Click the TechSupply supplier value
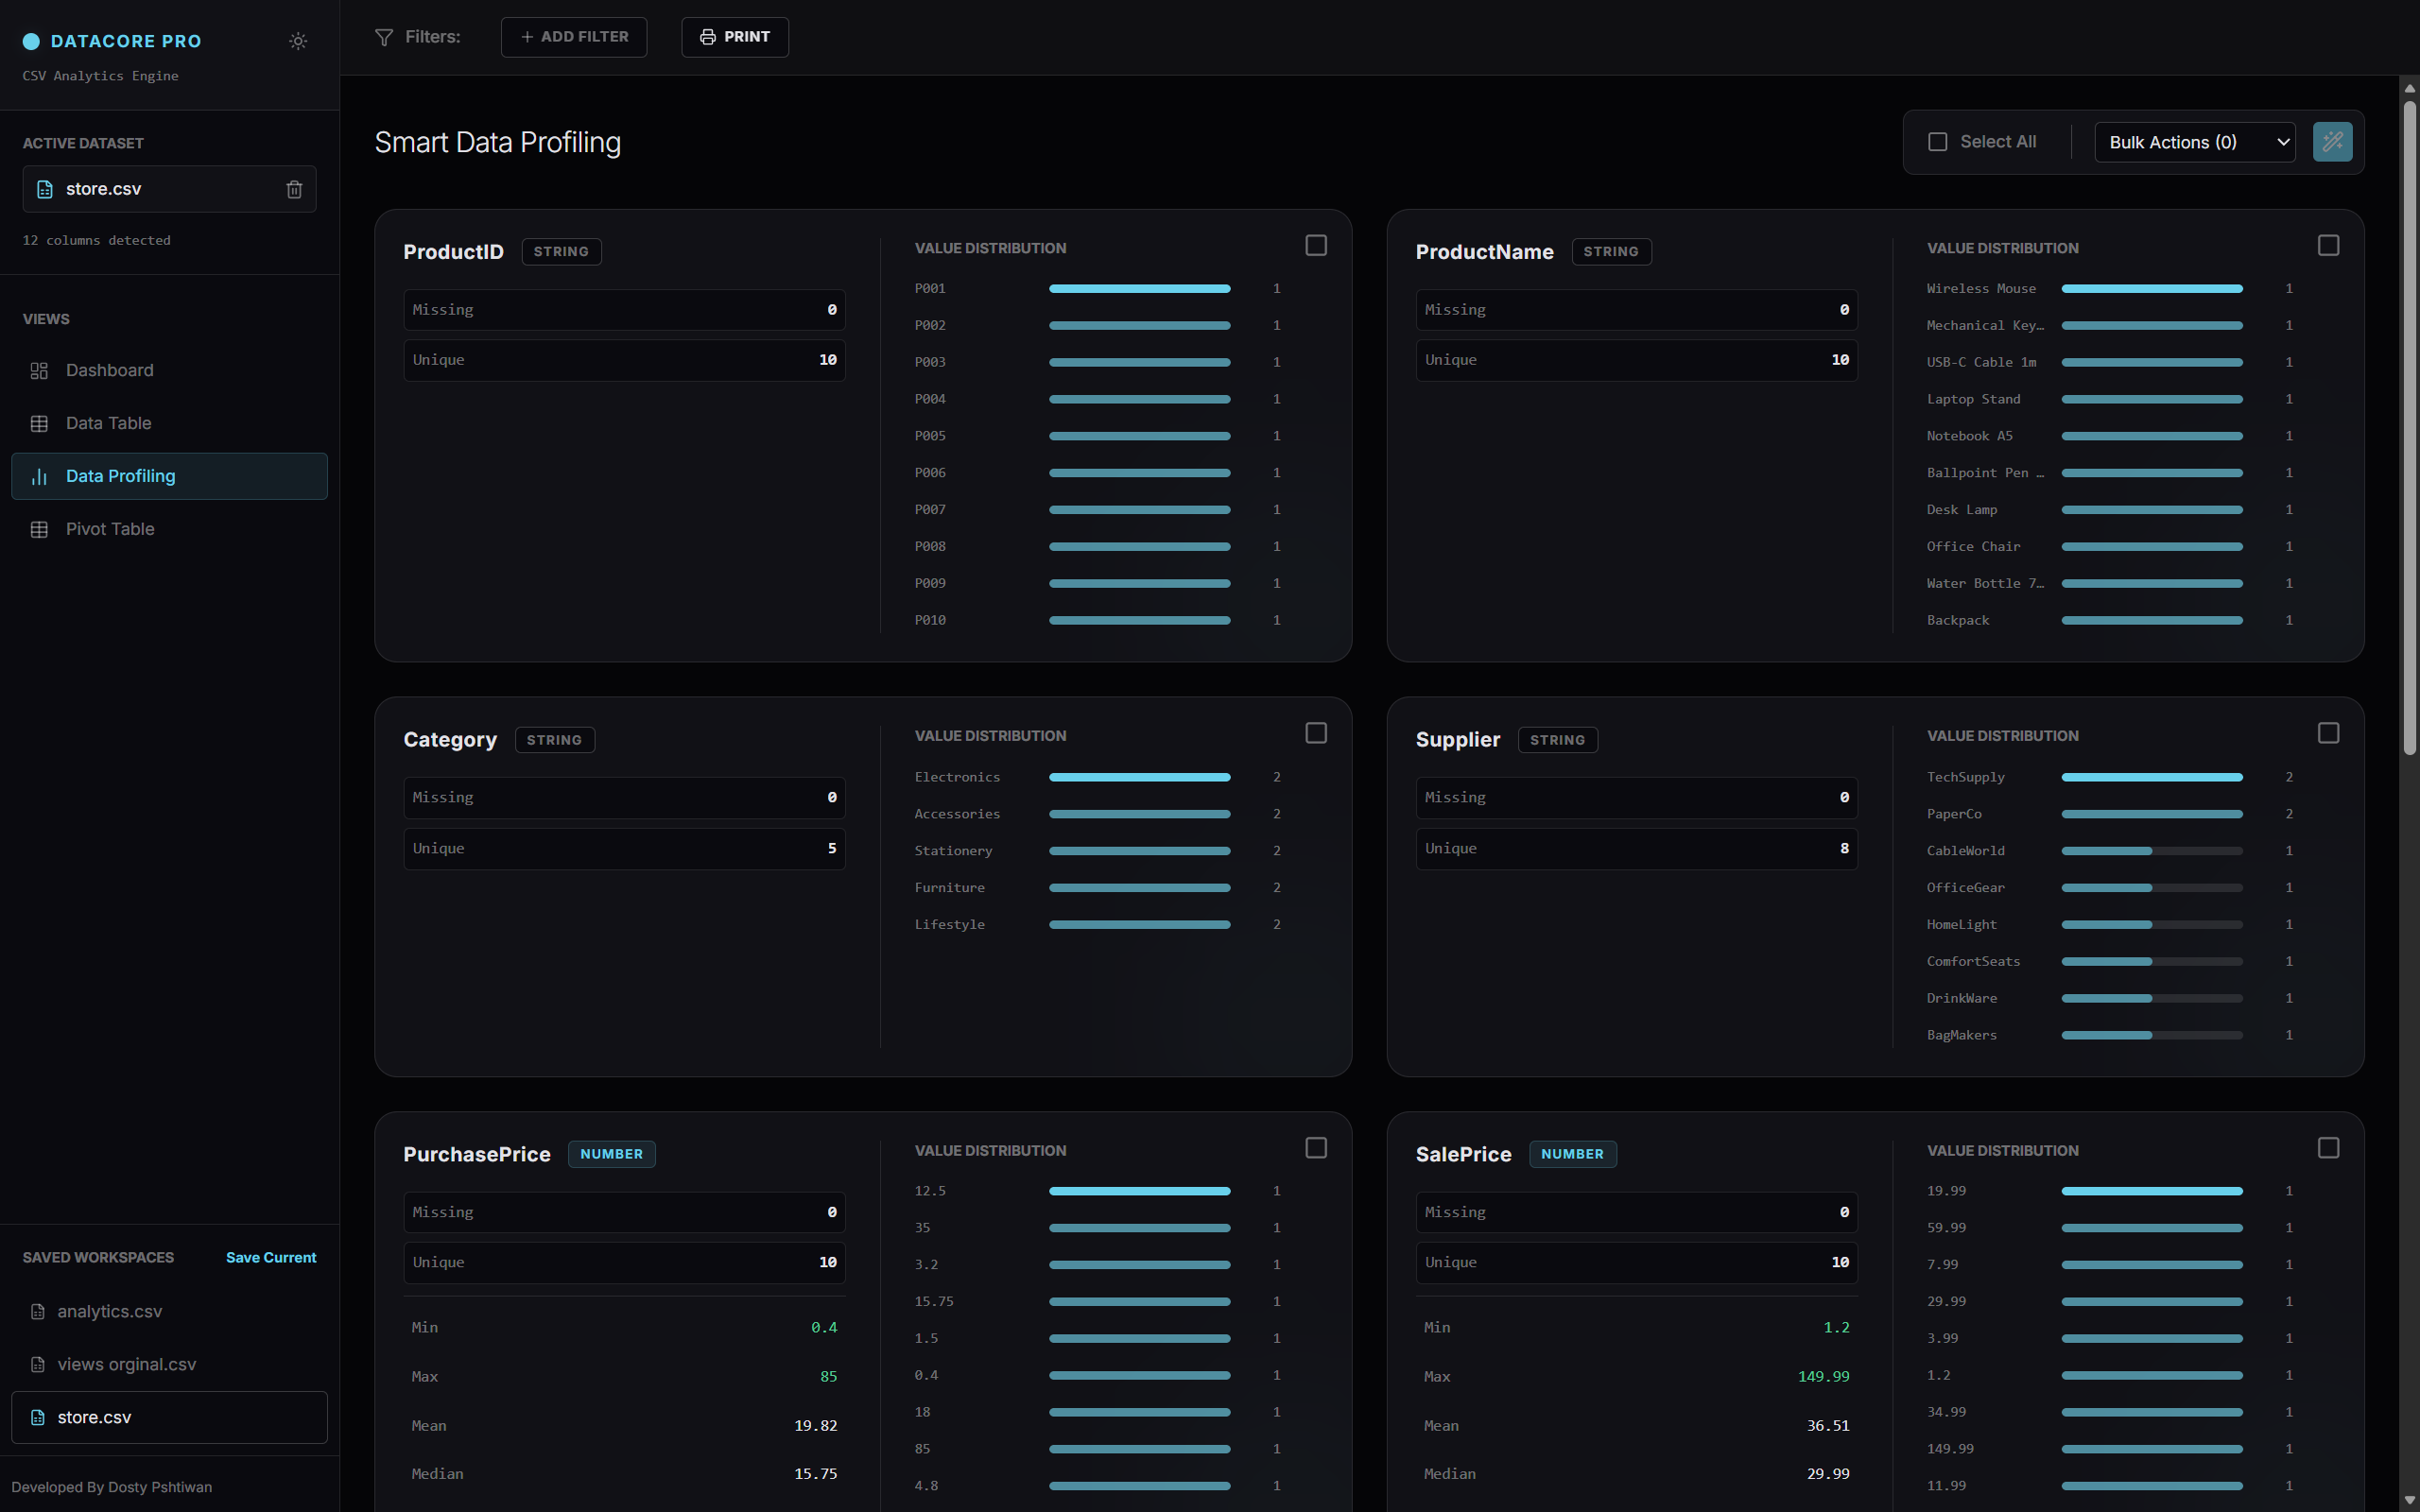The height and width of the screenshot is (1512, 2420). pos(1965,777)
